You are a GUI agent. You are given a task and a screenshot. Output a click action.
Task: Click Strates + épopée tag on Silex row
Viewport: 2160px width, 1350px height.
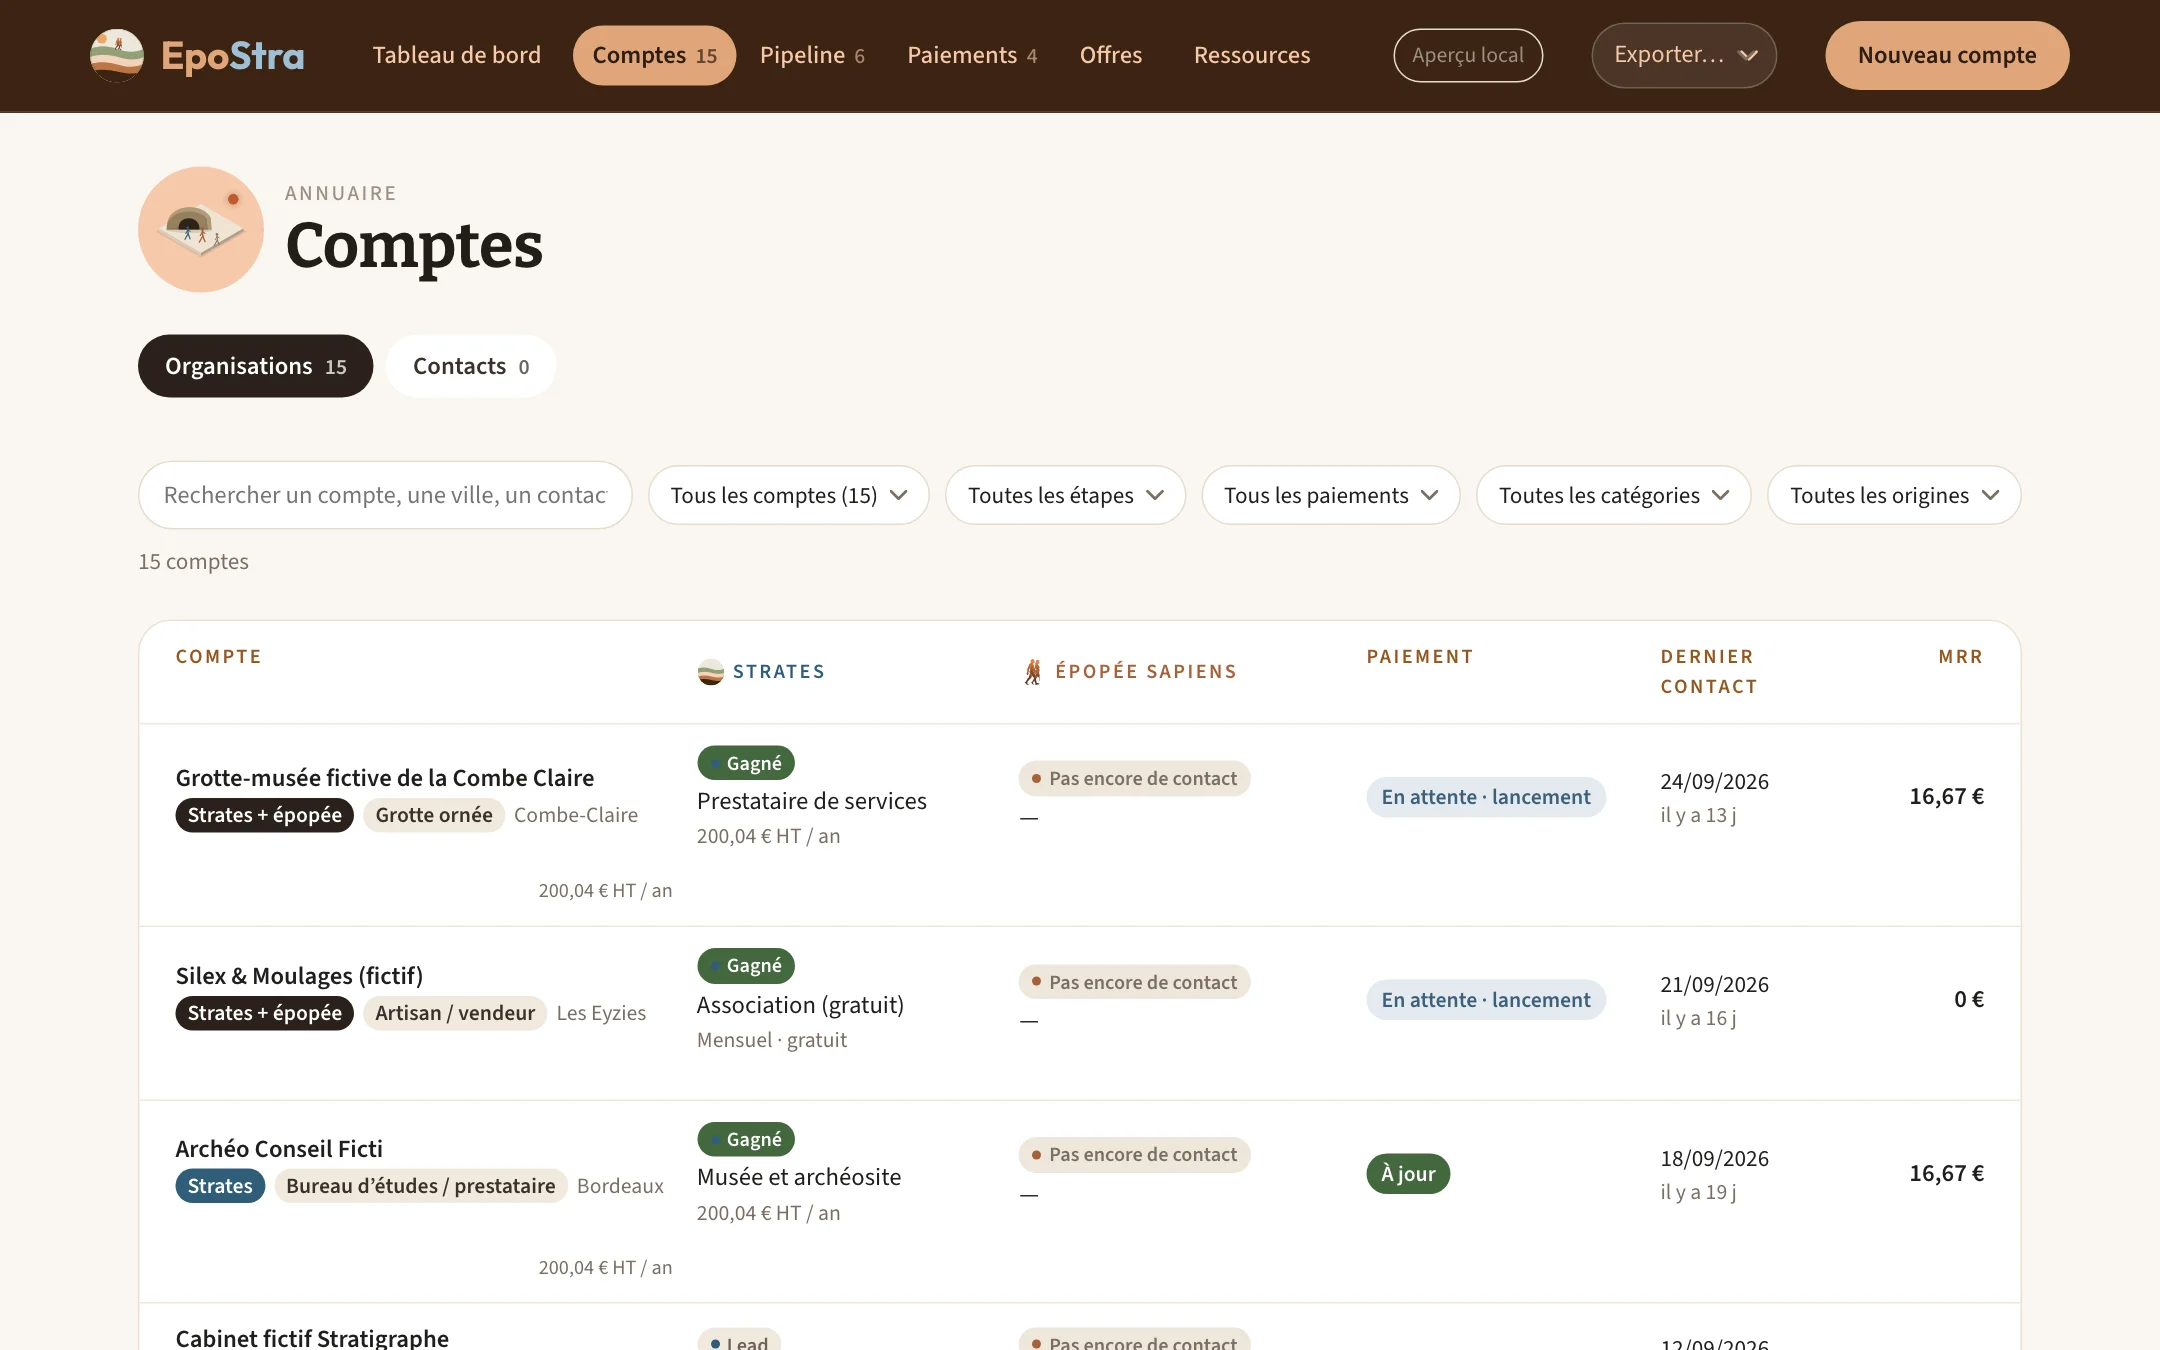265,1013
